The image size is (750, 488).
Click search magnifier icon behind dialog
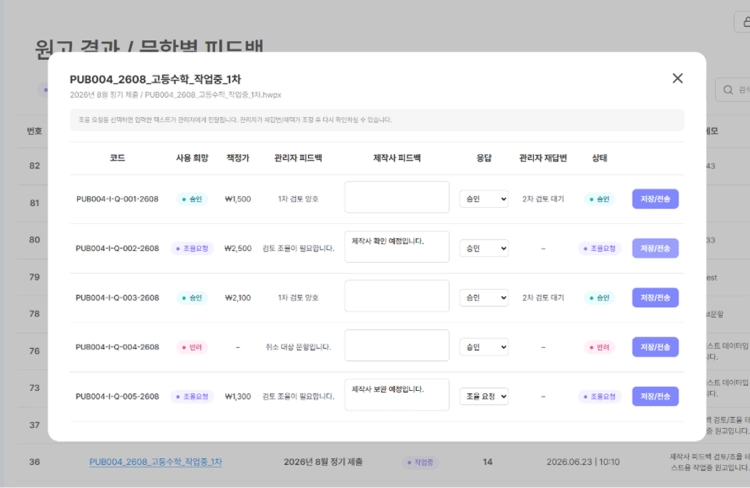click(728, 90)
